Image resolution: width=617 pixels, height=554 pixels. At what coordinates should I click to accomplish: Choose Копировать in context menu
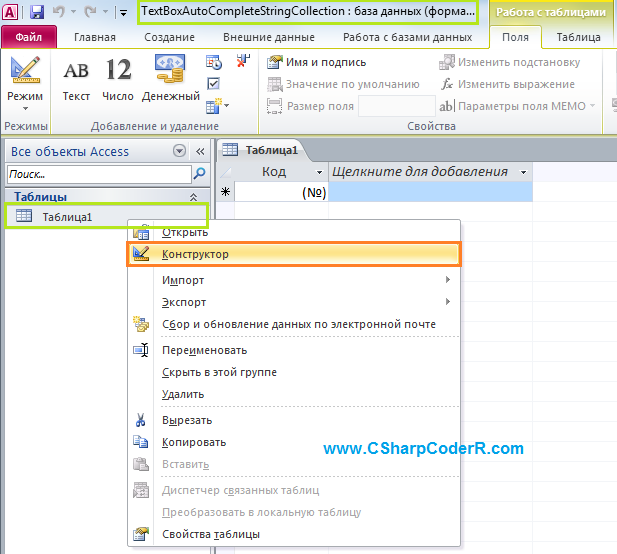point(294,442)
